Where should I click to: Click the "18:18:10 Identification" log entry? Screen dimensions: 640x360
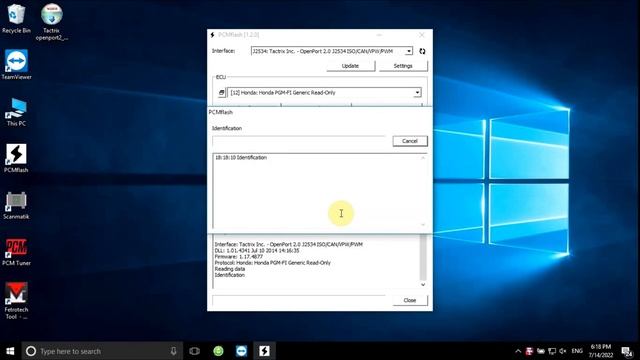click(241, 158)
